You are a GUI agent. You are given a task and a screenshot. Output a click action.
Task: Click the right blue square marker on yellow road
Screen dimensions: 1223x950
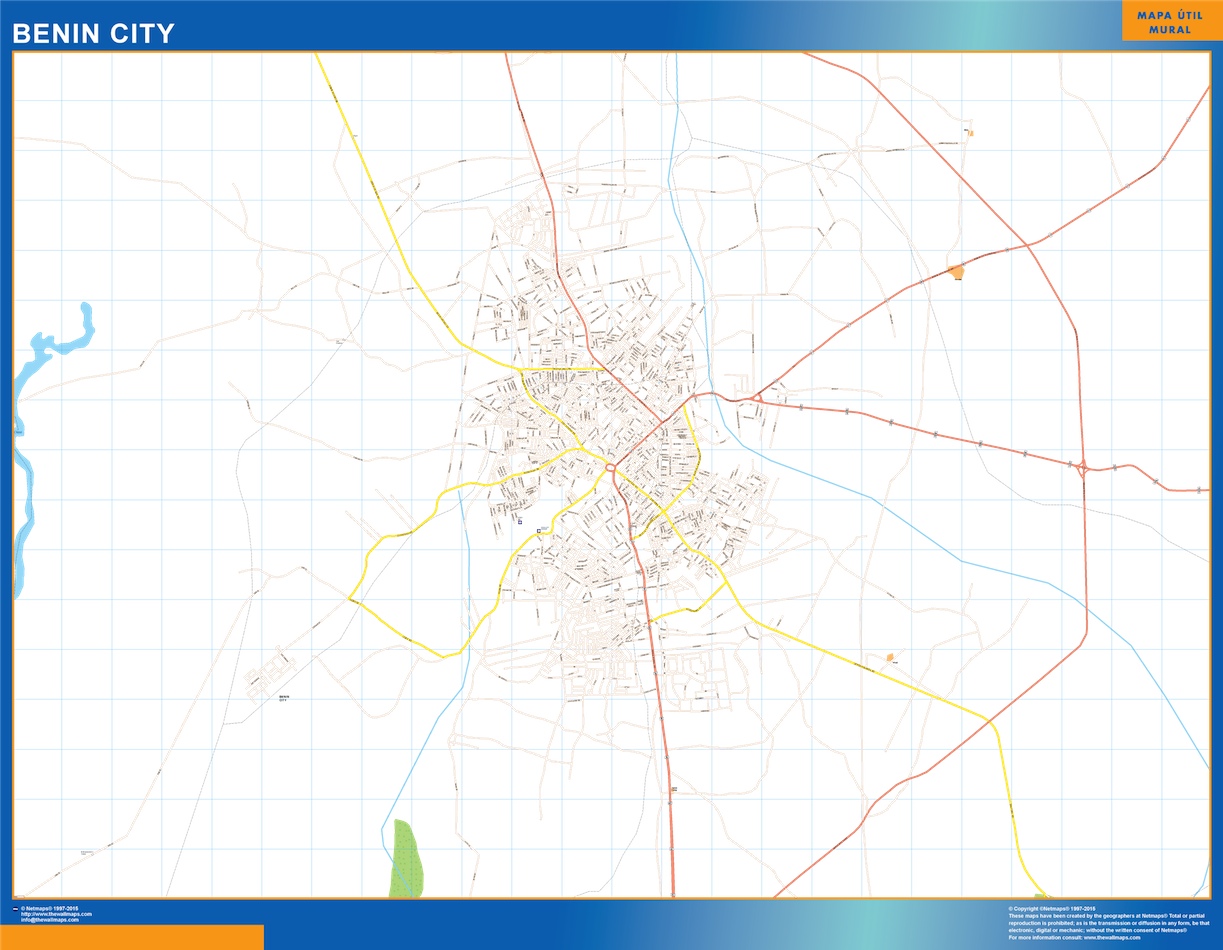(538, 530)
